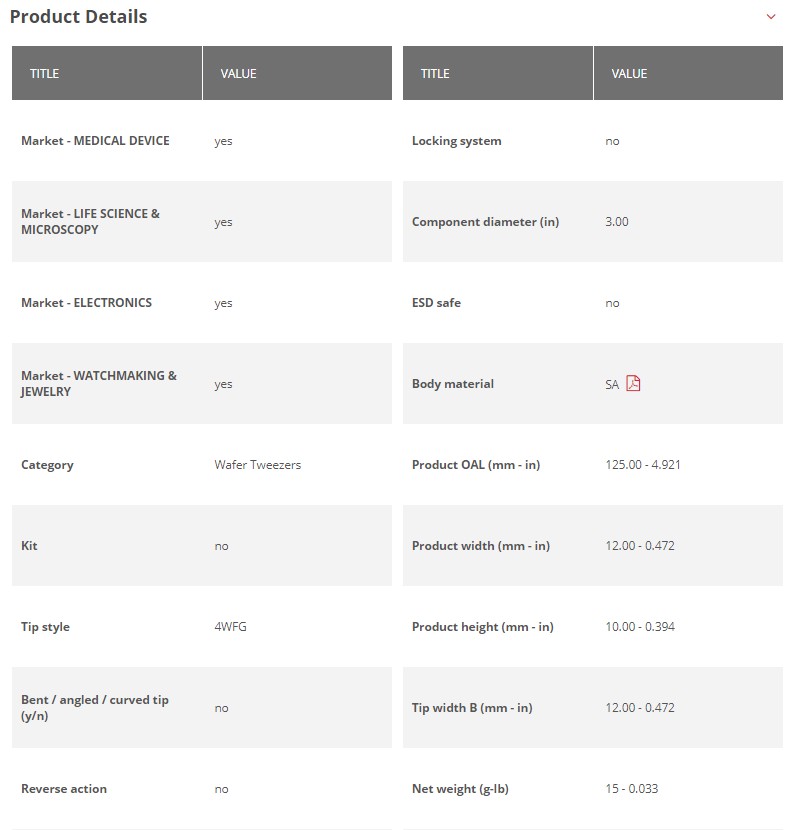Click the Component diameter value 3.00
The height and width of the screenshot is (830, 790).
pos(617,222)
